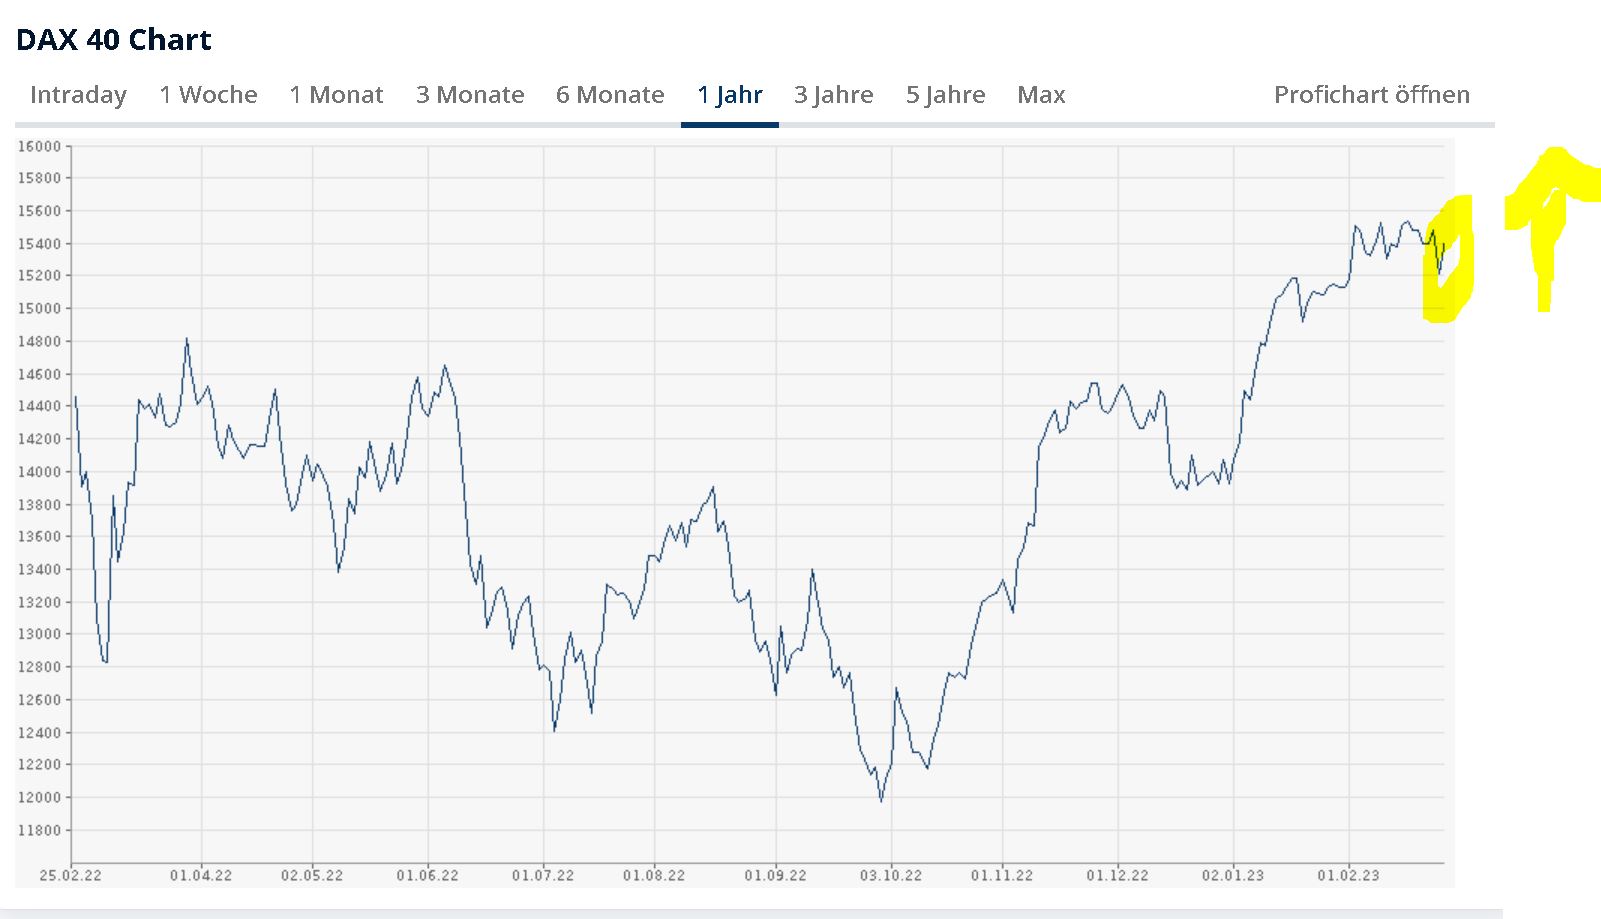Click the 25.02.22 date label
Viewport: 1601px width, 919px height.
[x=71, y=875]
